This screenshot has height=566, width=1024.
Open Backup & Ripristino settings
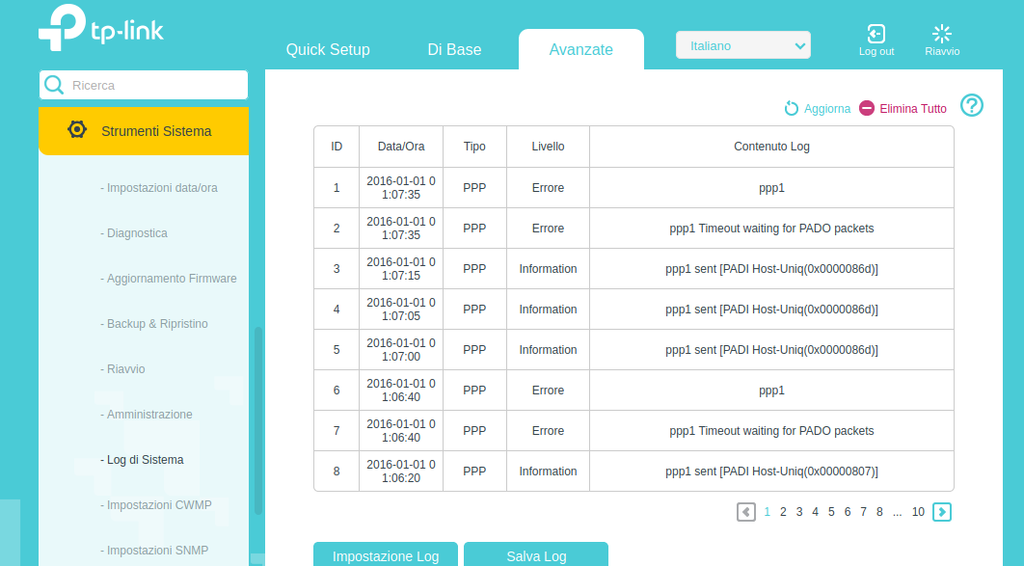[157, 324]
